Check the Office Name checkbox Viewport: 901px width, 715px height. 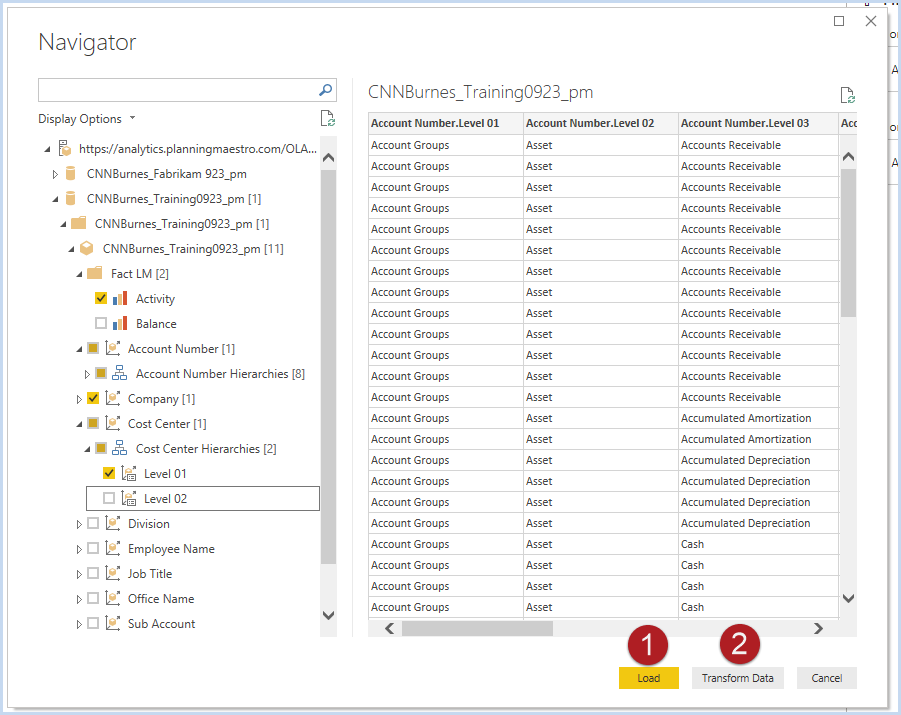(x=93, y=598)
